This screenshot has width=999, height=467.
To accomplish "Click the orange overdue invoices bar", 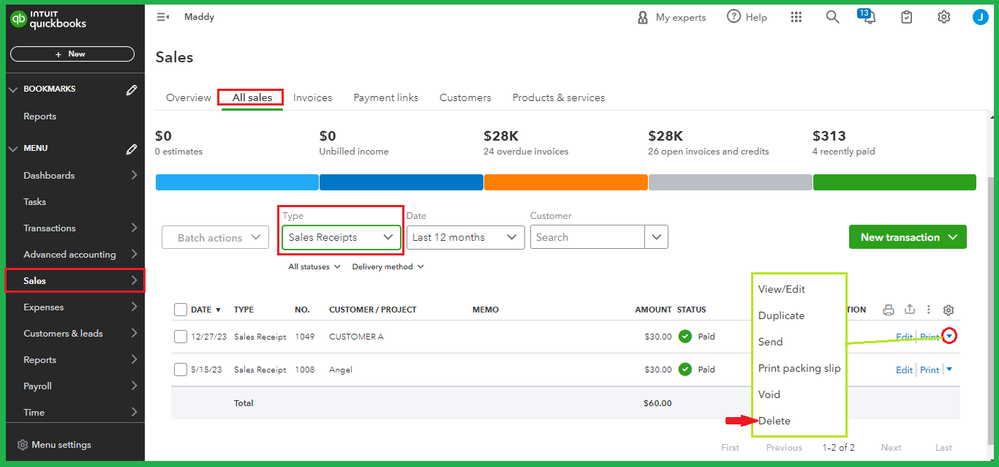I will coord(566,182).
